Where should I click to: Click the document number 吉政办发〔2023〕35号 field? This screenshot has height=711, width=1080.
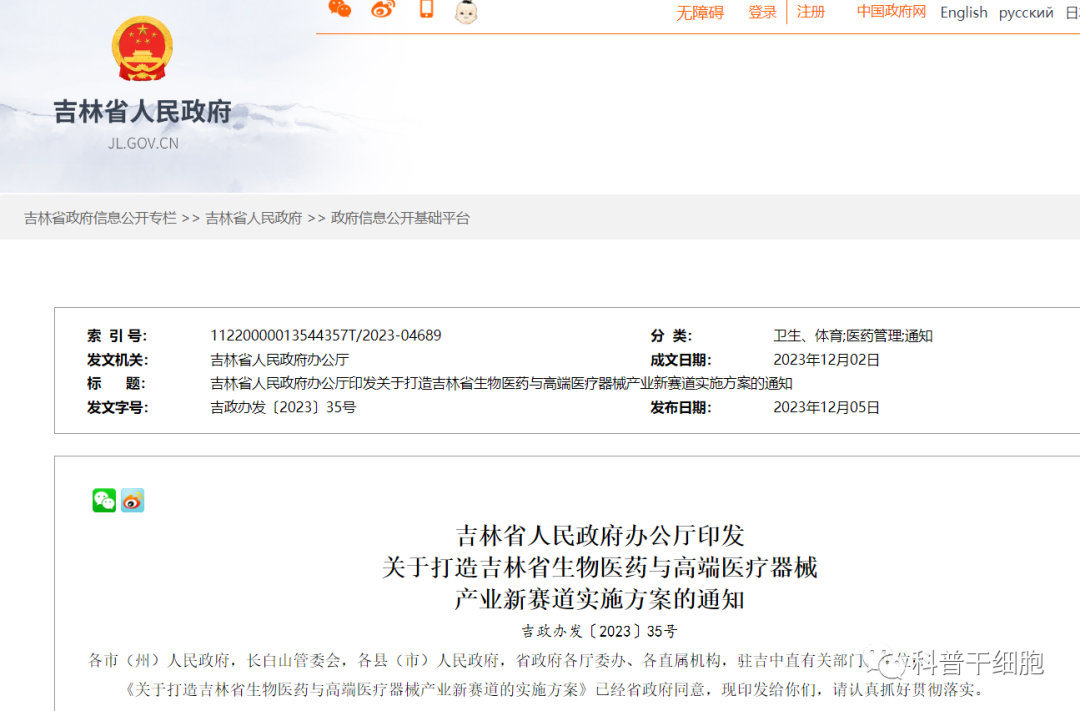pos(283,408)
